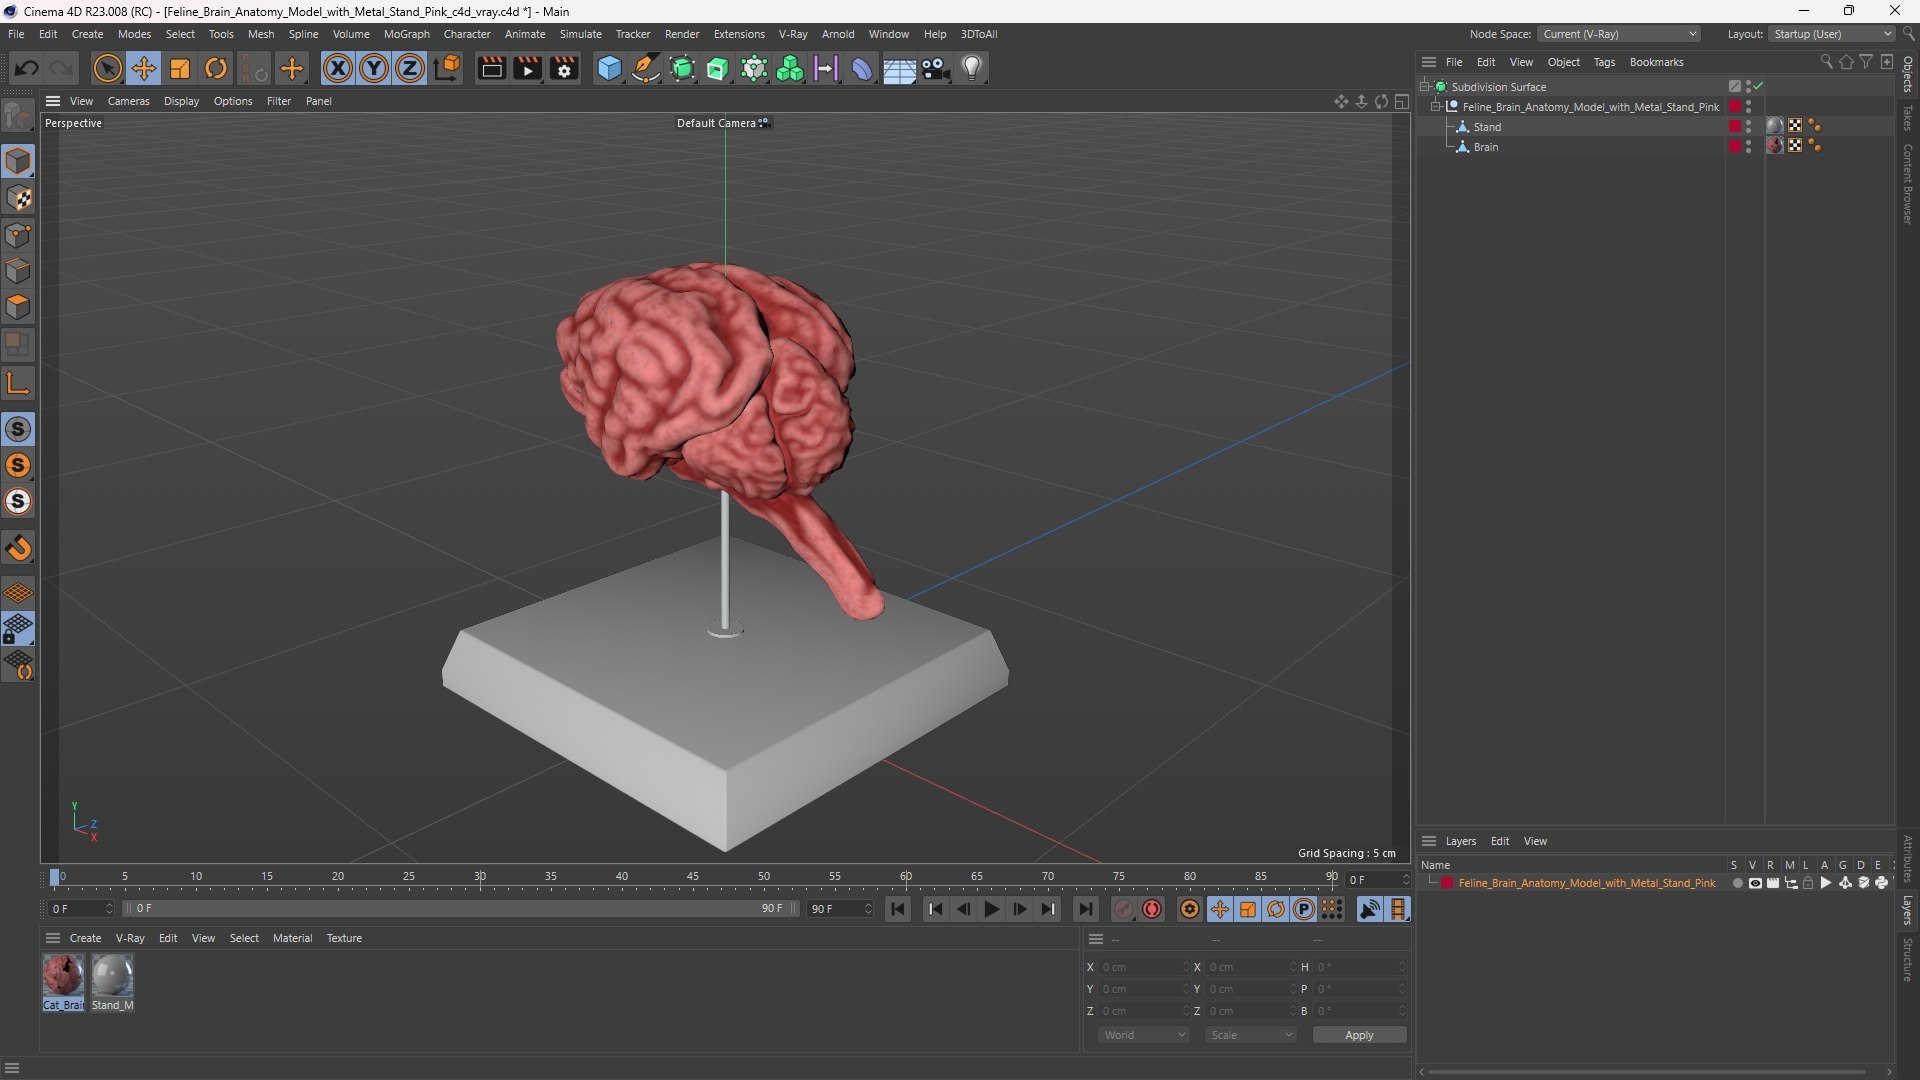Click timeline marker at frame 45
1920x1080 pixels.
click(693, 877)
